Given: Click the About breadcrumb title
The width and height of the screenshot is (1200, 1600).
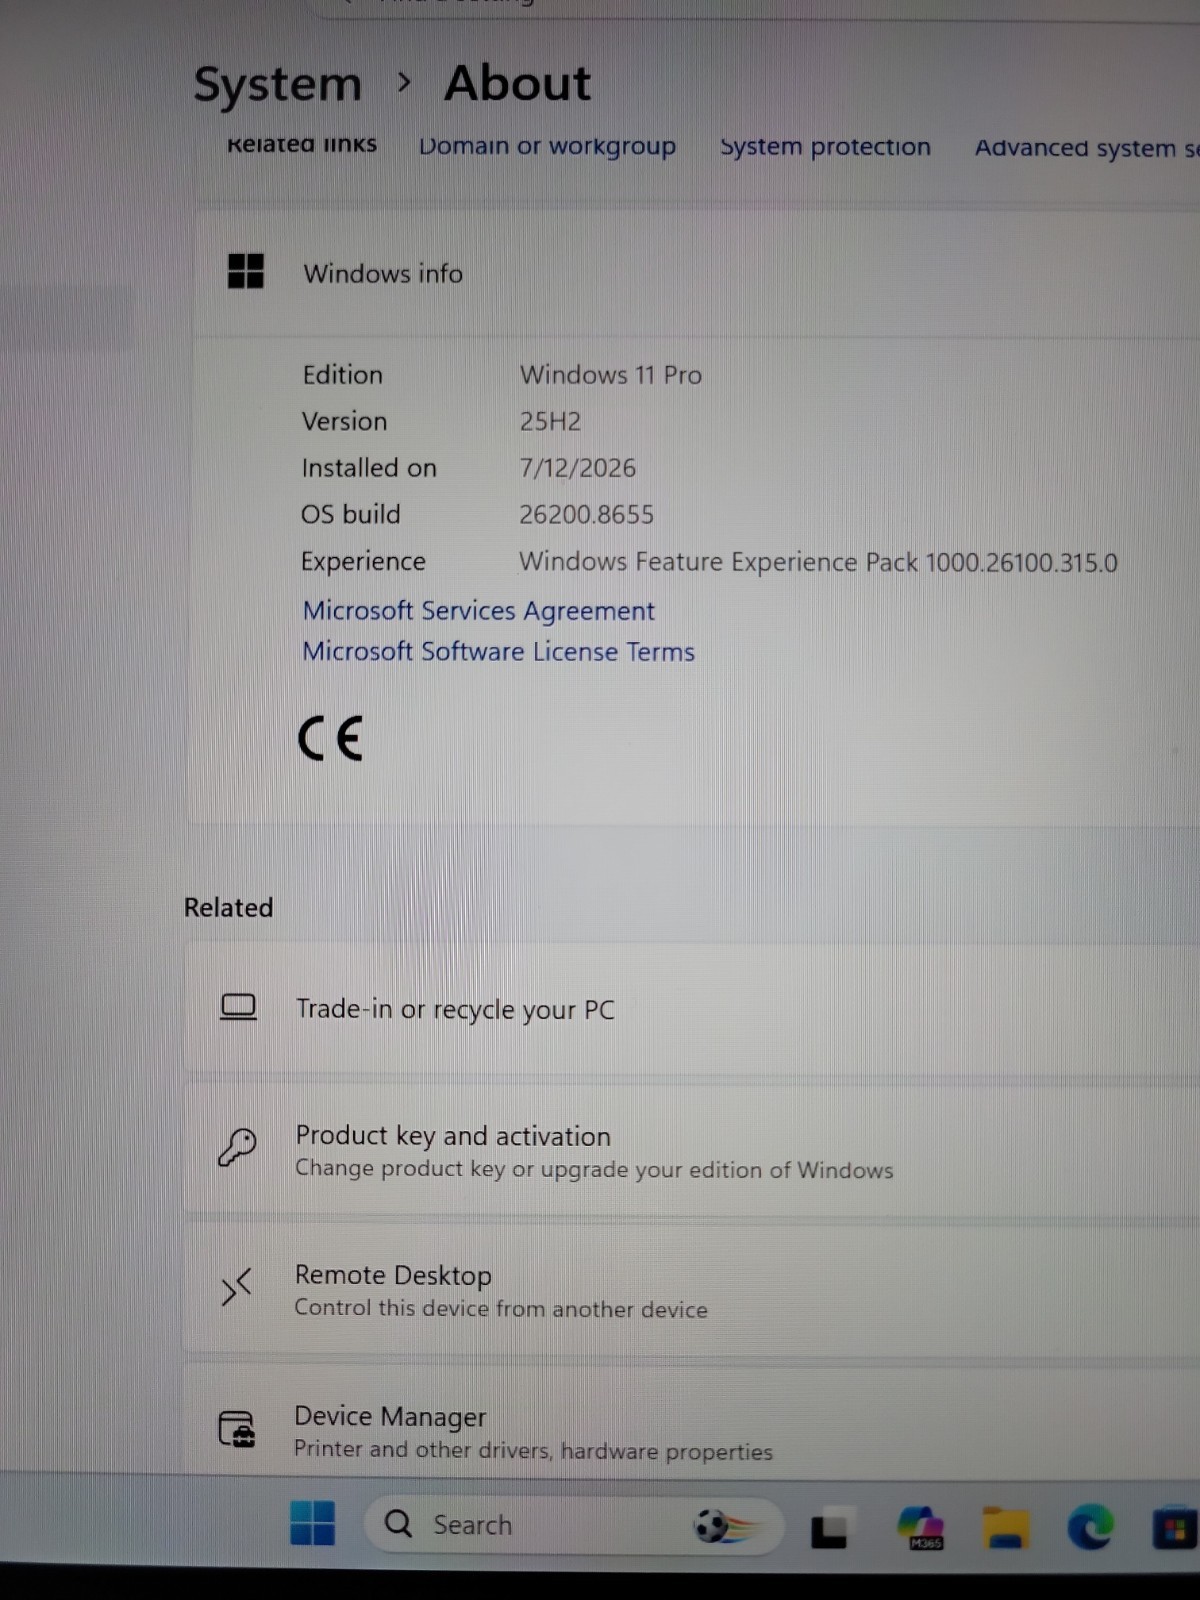Looking at the screenshot, I should pyautogui.click(x=517, y=83).
